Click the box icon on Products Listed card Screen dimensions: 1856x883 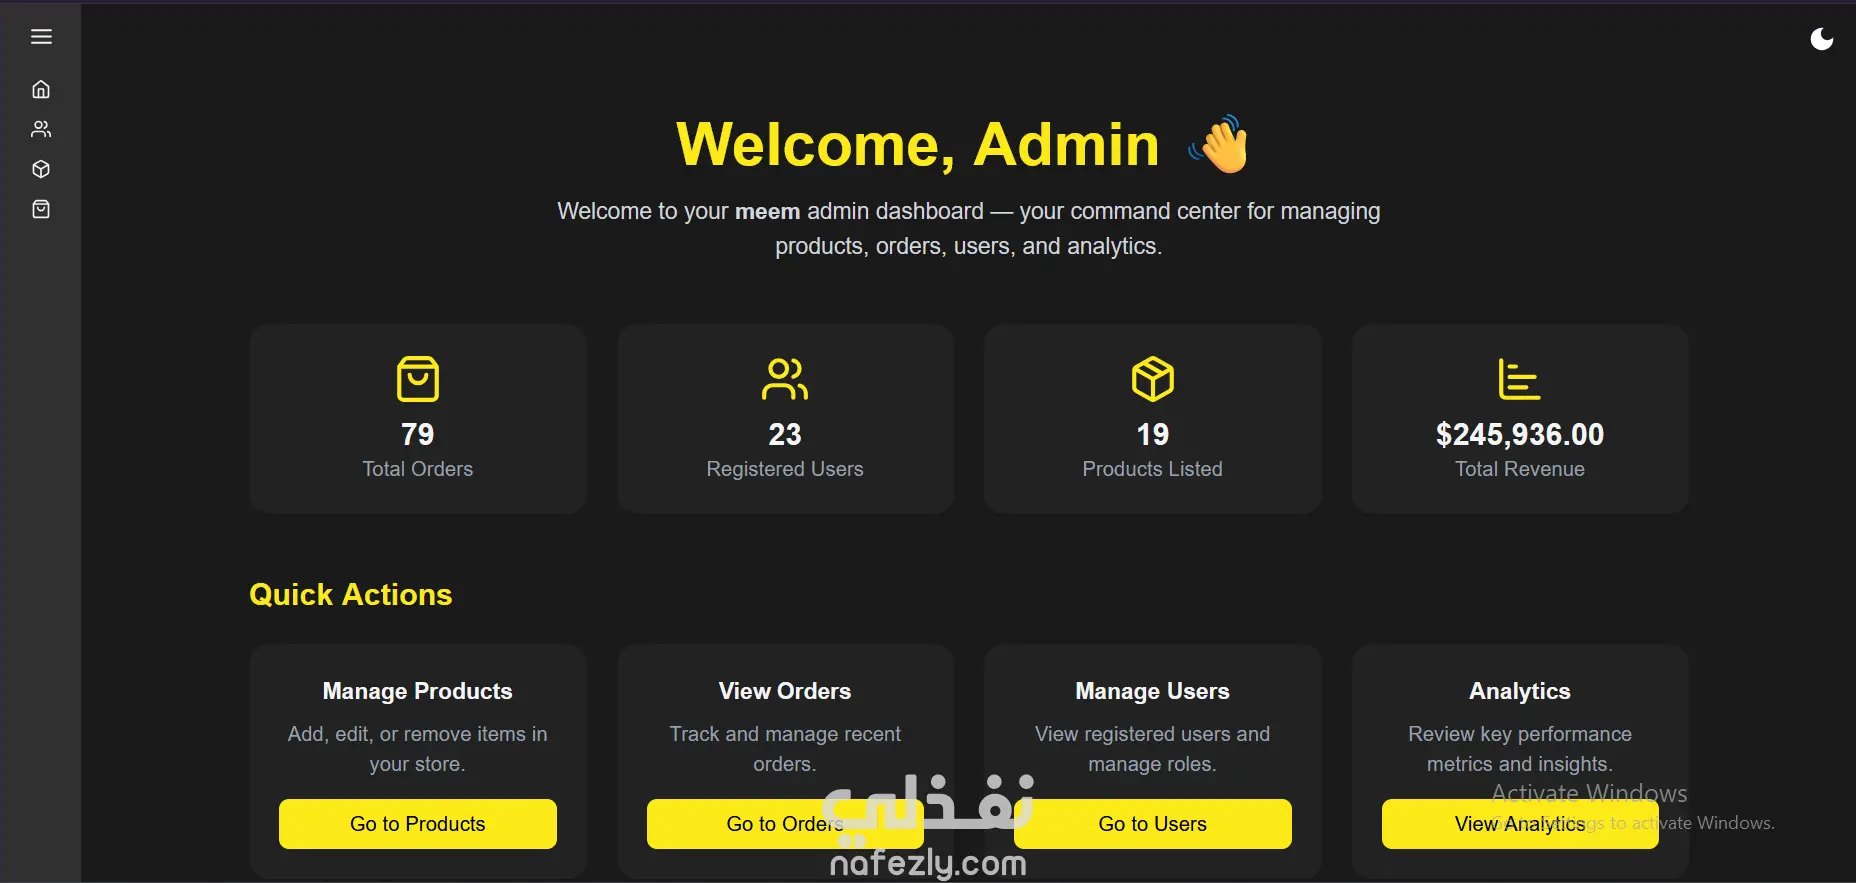click(x=1153, y=379)
